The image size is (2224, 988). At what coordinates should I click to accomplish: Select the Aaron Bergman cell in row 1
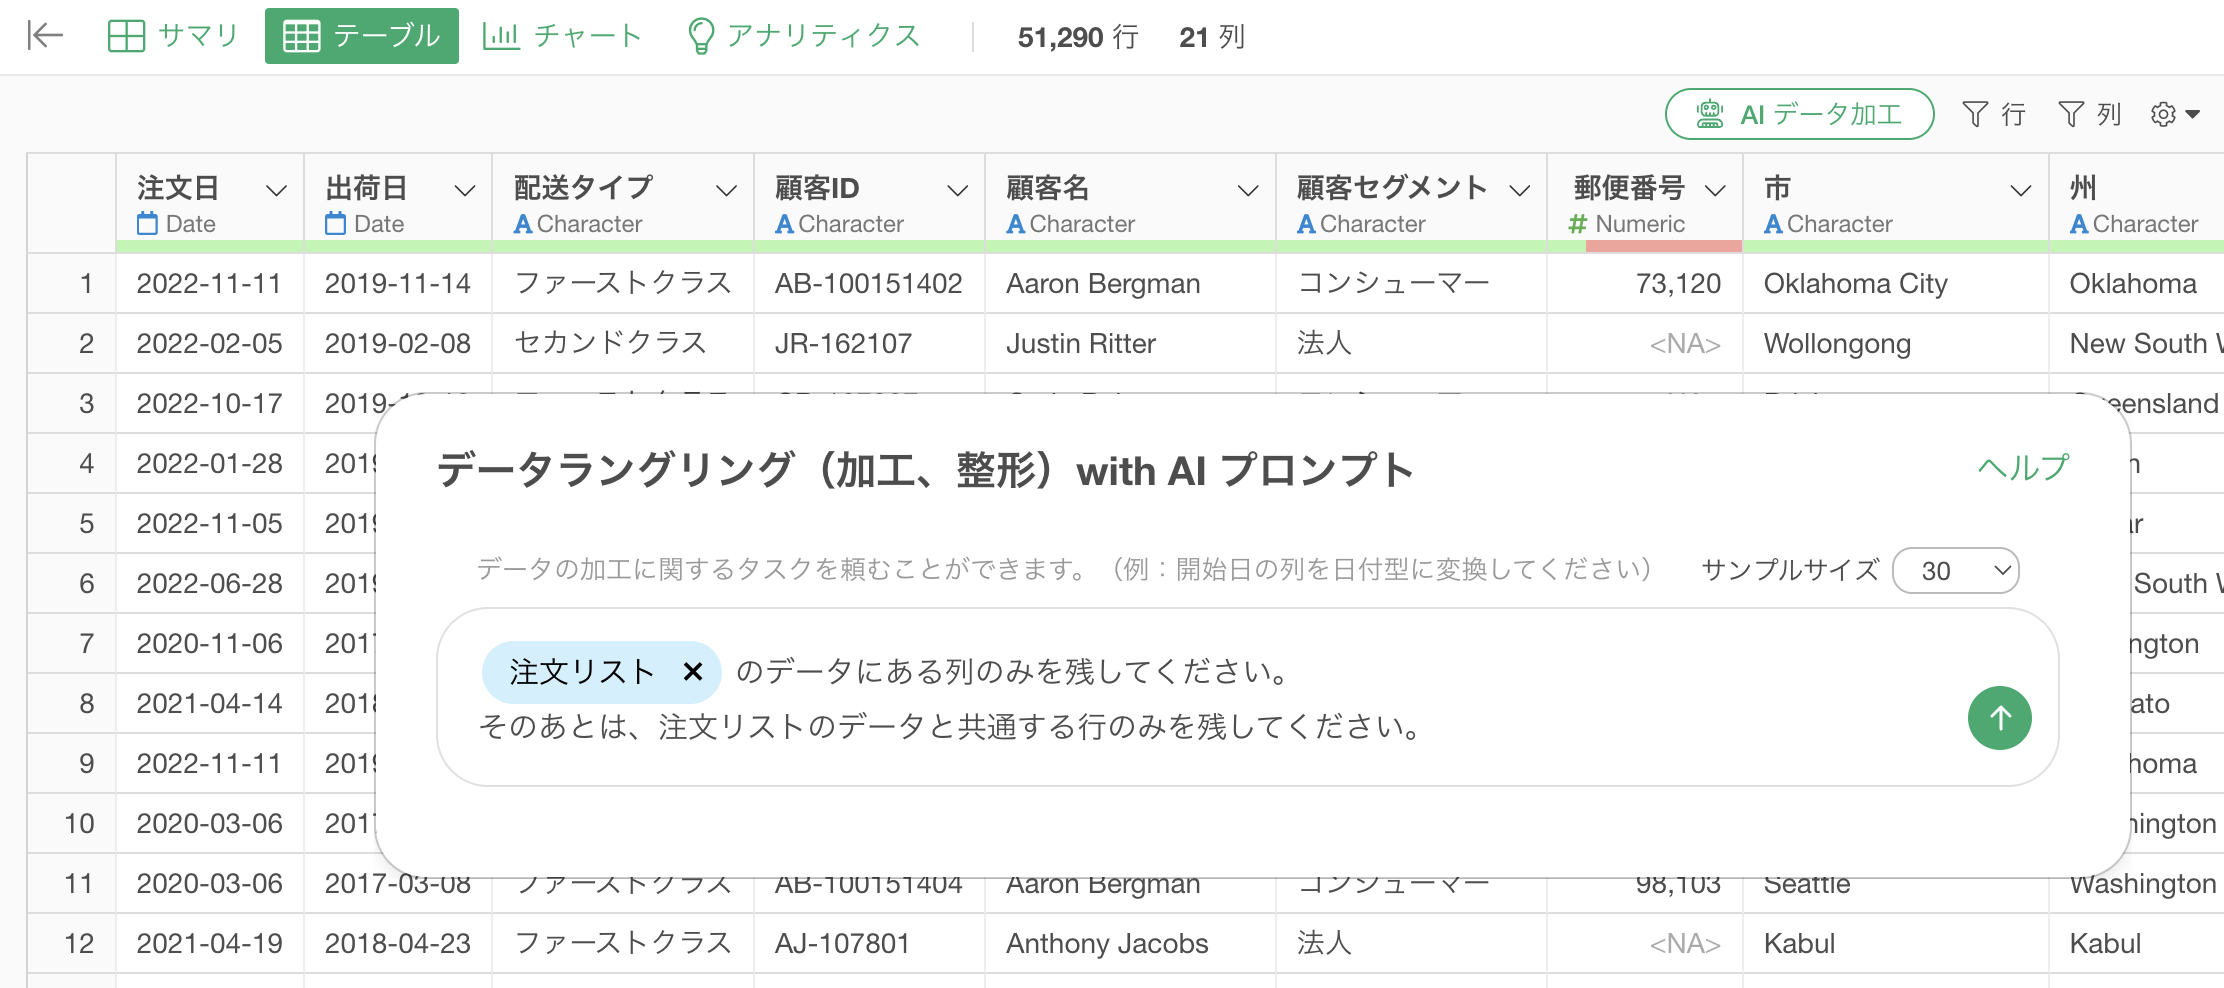1103,284
